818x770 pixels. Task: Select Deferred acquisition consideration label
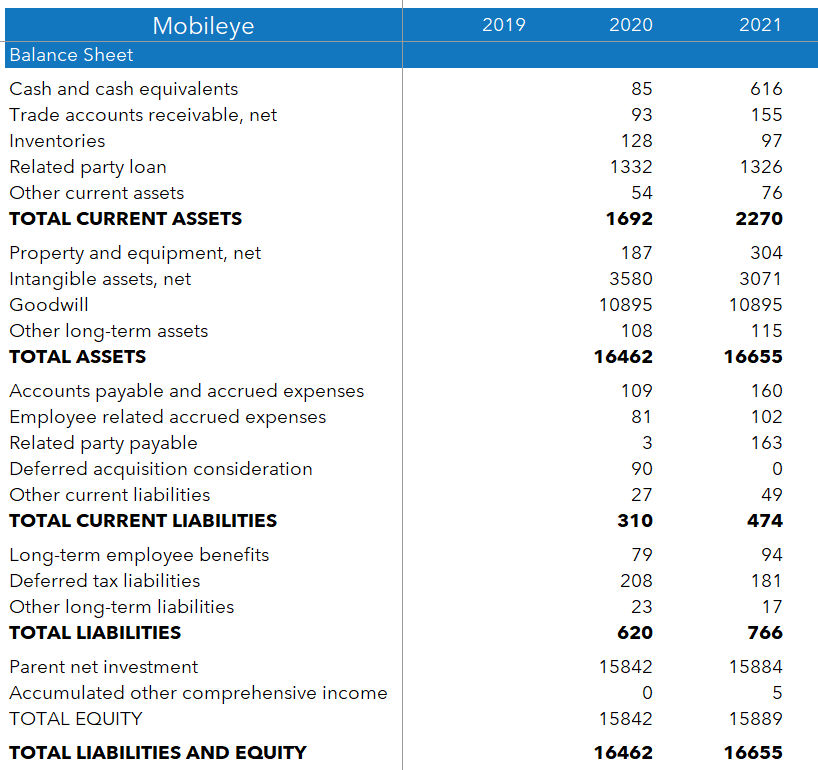coord(161,470)
